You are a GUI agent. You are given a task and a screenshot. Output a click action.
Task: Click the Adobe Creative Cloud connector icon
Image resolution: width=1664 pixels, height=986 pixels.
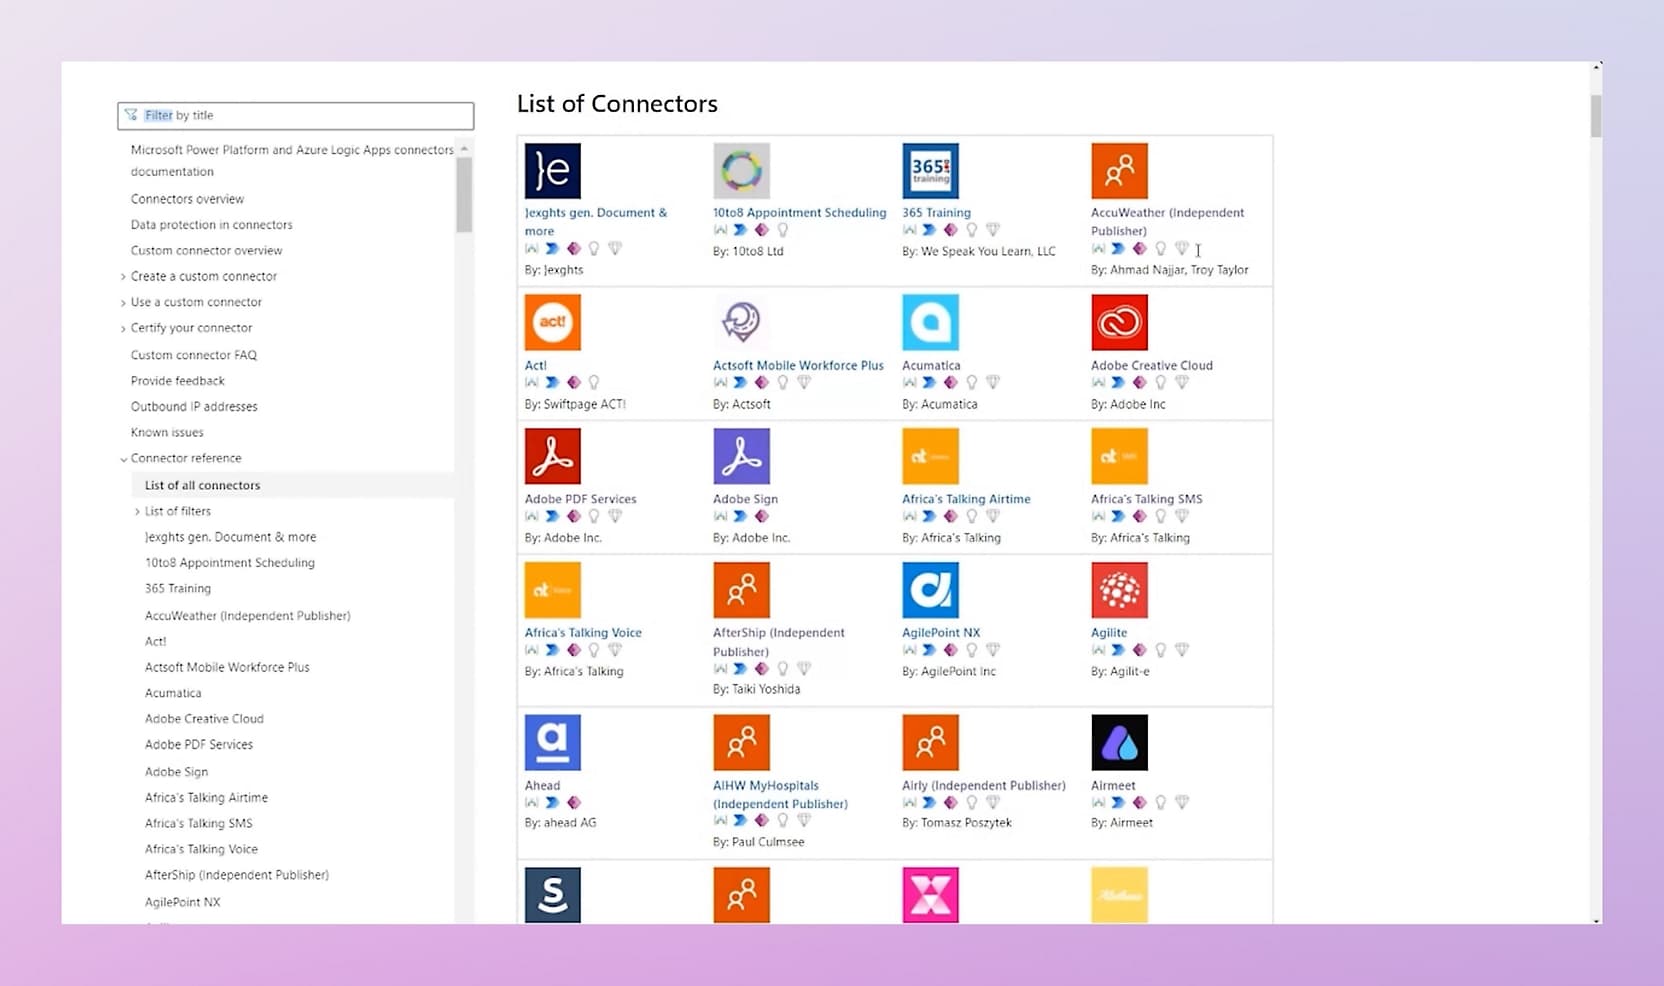1119,323
